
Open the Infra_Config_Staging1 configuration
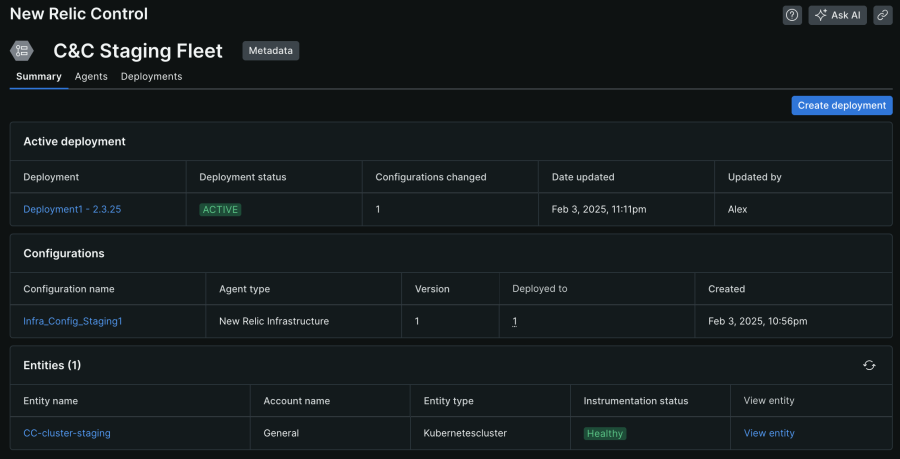coord(73,321)
